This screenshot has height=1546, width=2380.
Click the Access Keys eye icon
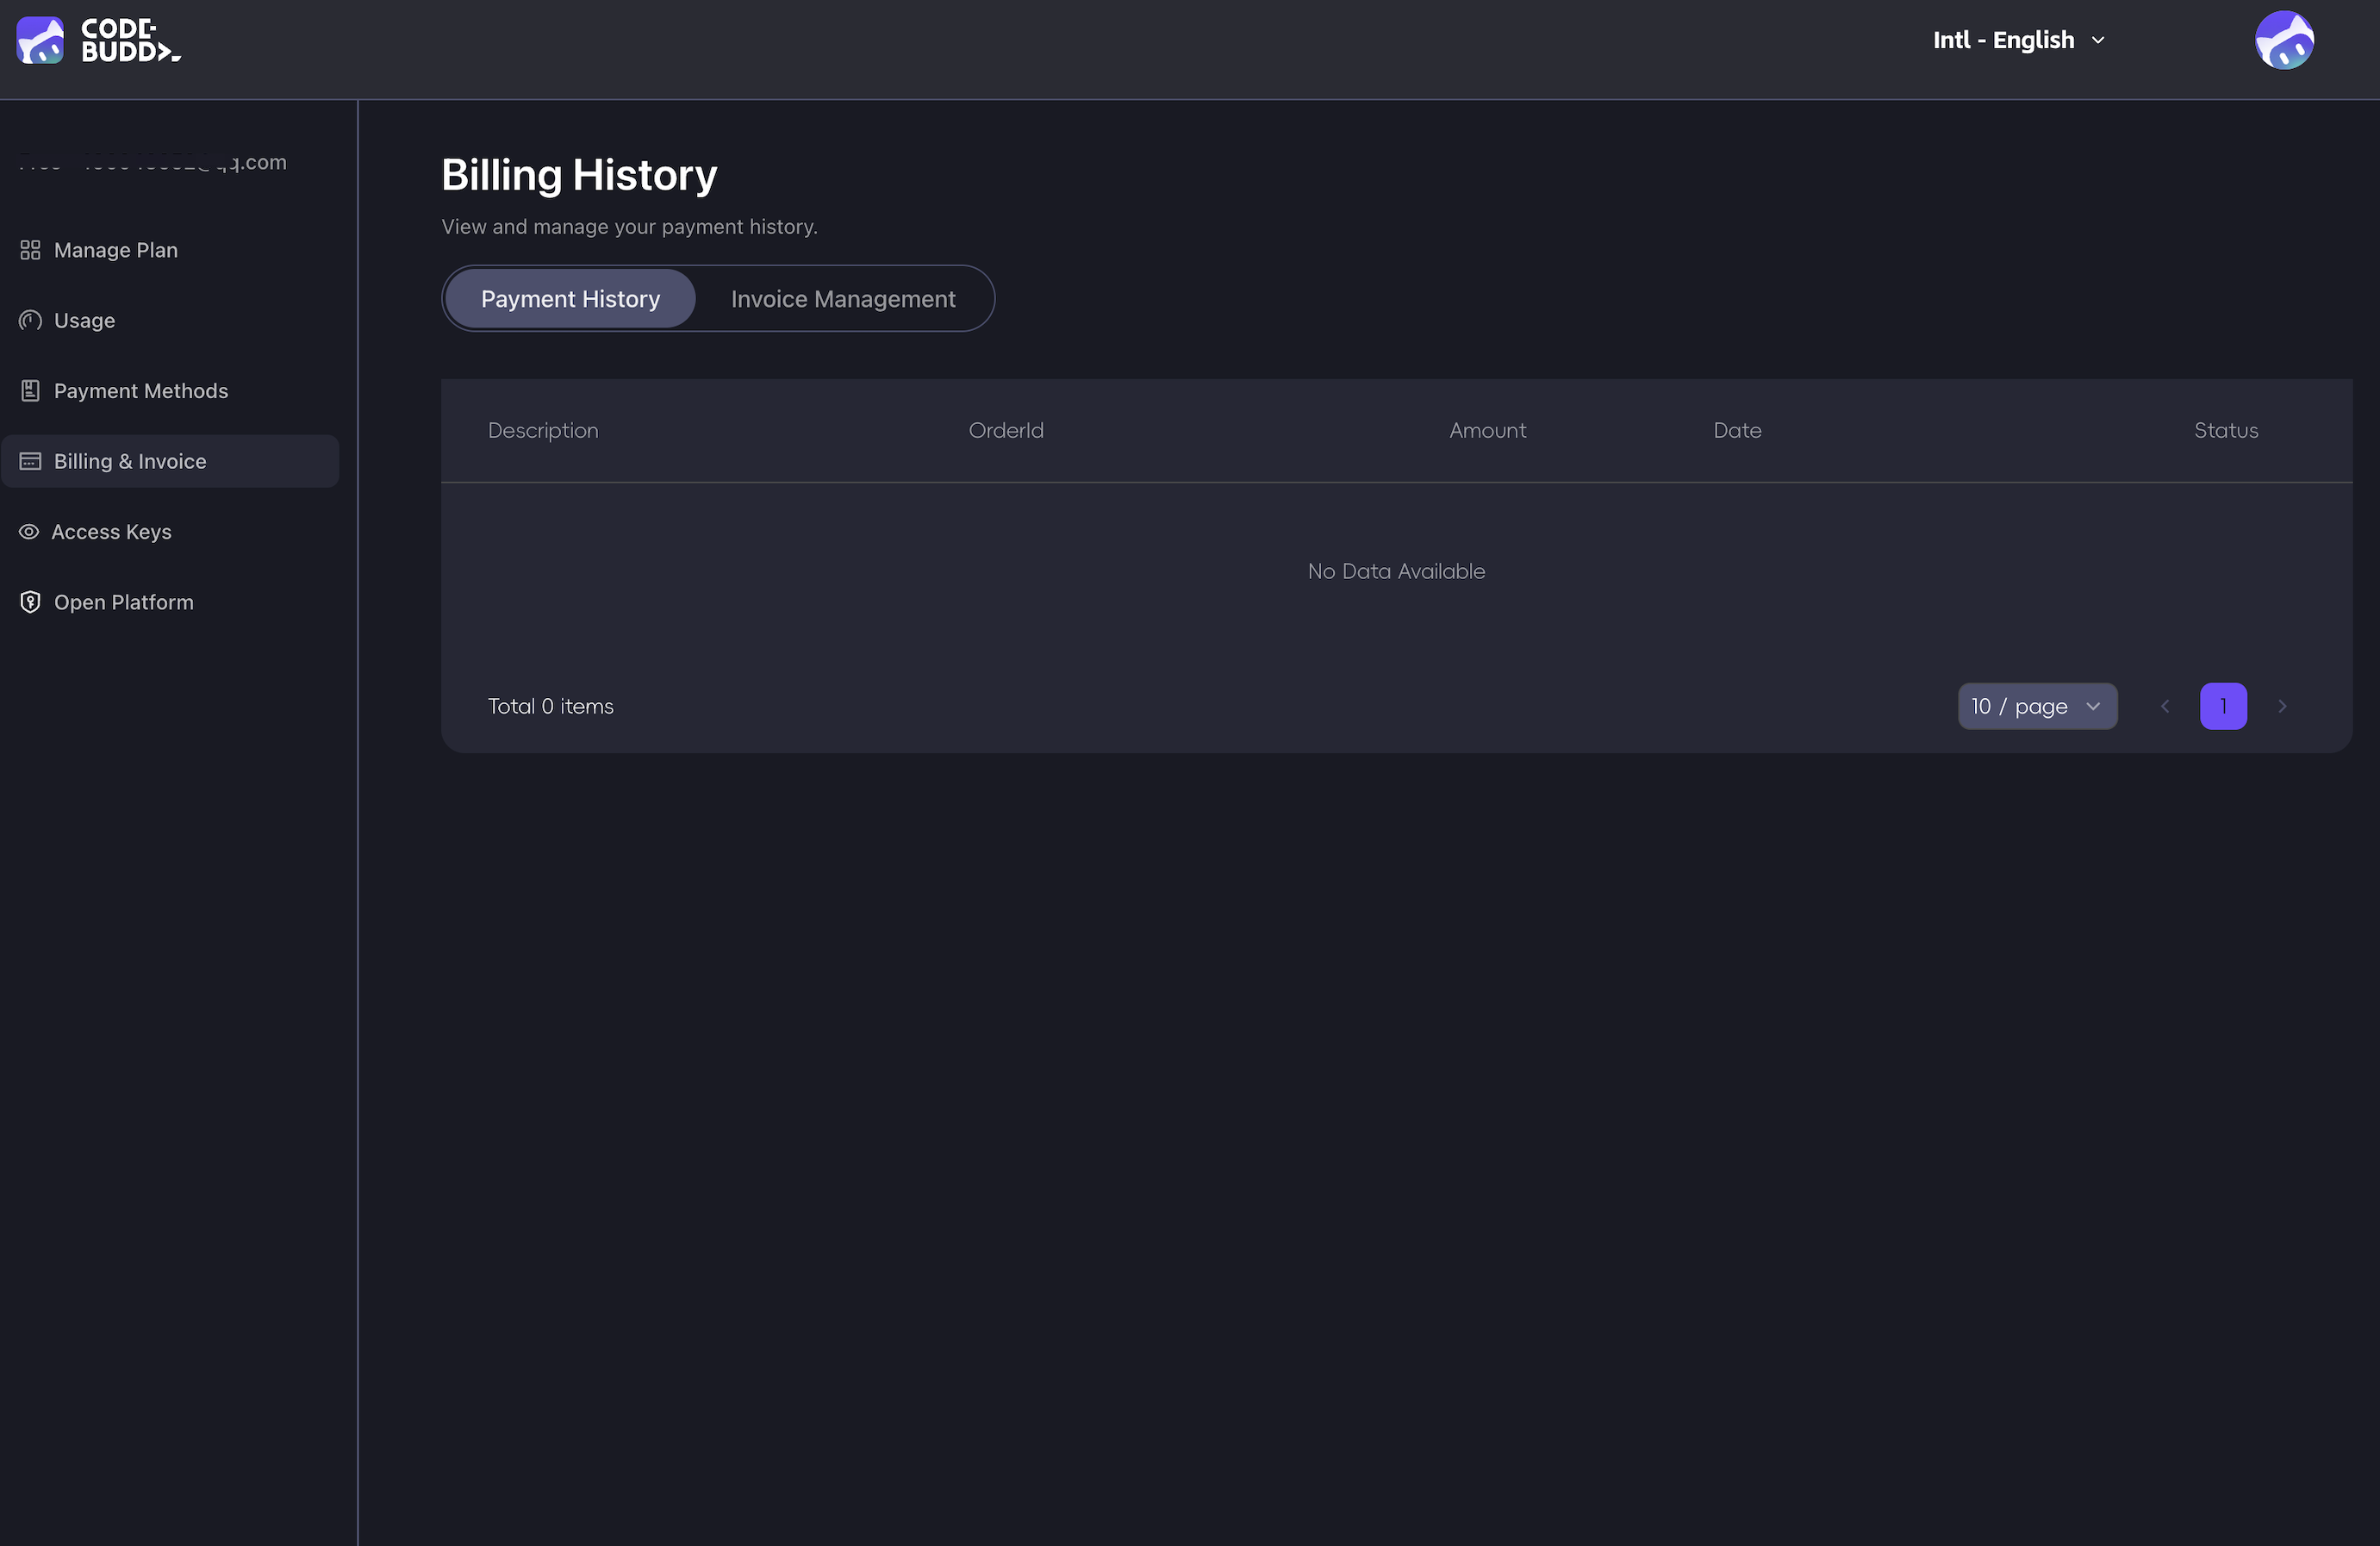(x=29, y=532)
